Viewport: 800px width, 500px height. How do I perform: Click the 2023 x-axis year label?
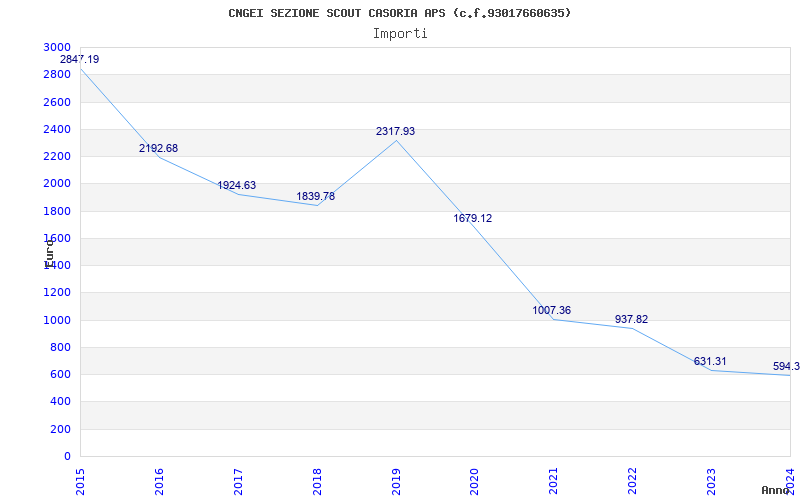(x=711, y=481)
